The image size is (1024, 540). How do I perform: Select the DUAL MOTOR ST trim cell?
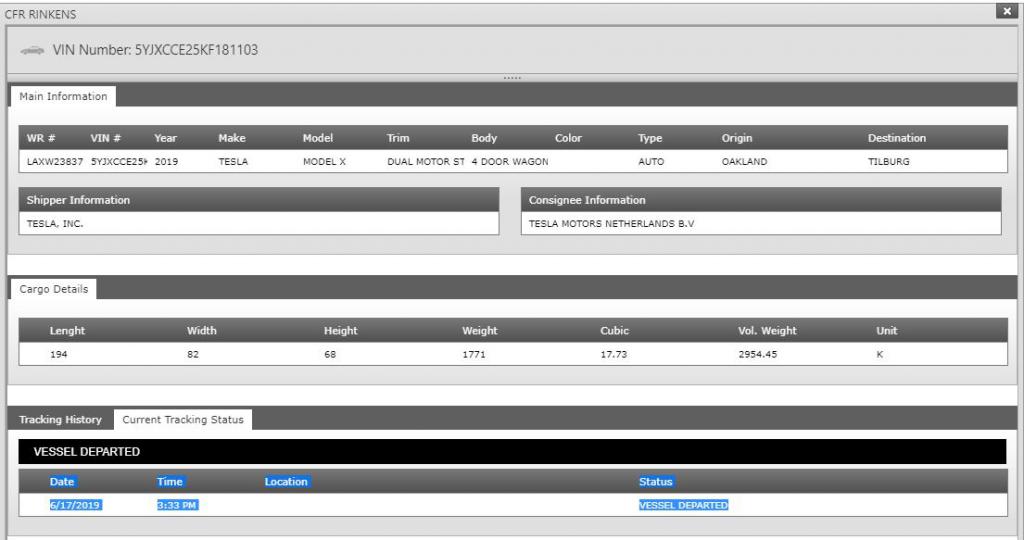(x=426, y=161)
